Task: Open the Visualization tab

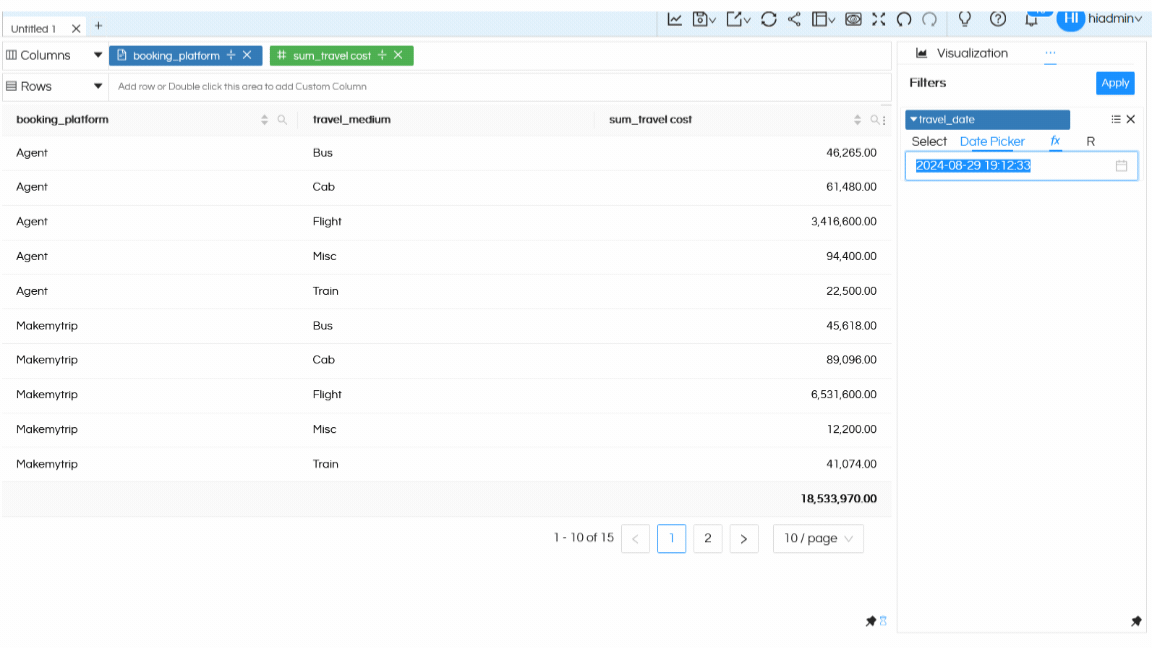Action: tap(962, 53)
